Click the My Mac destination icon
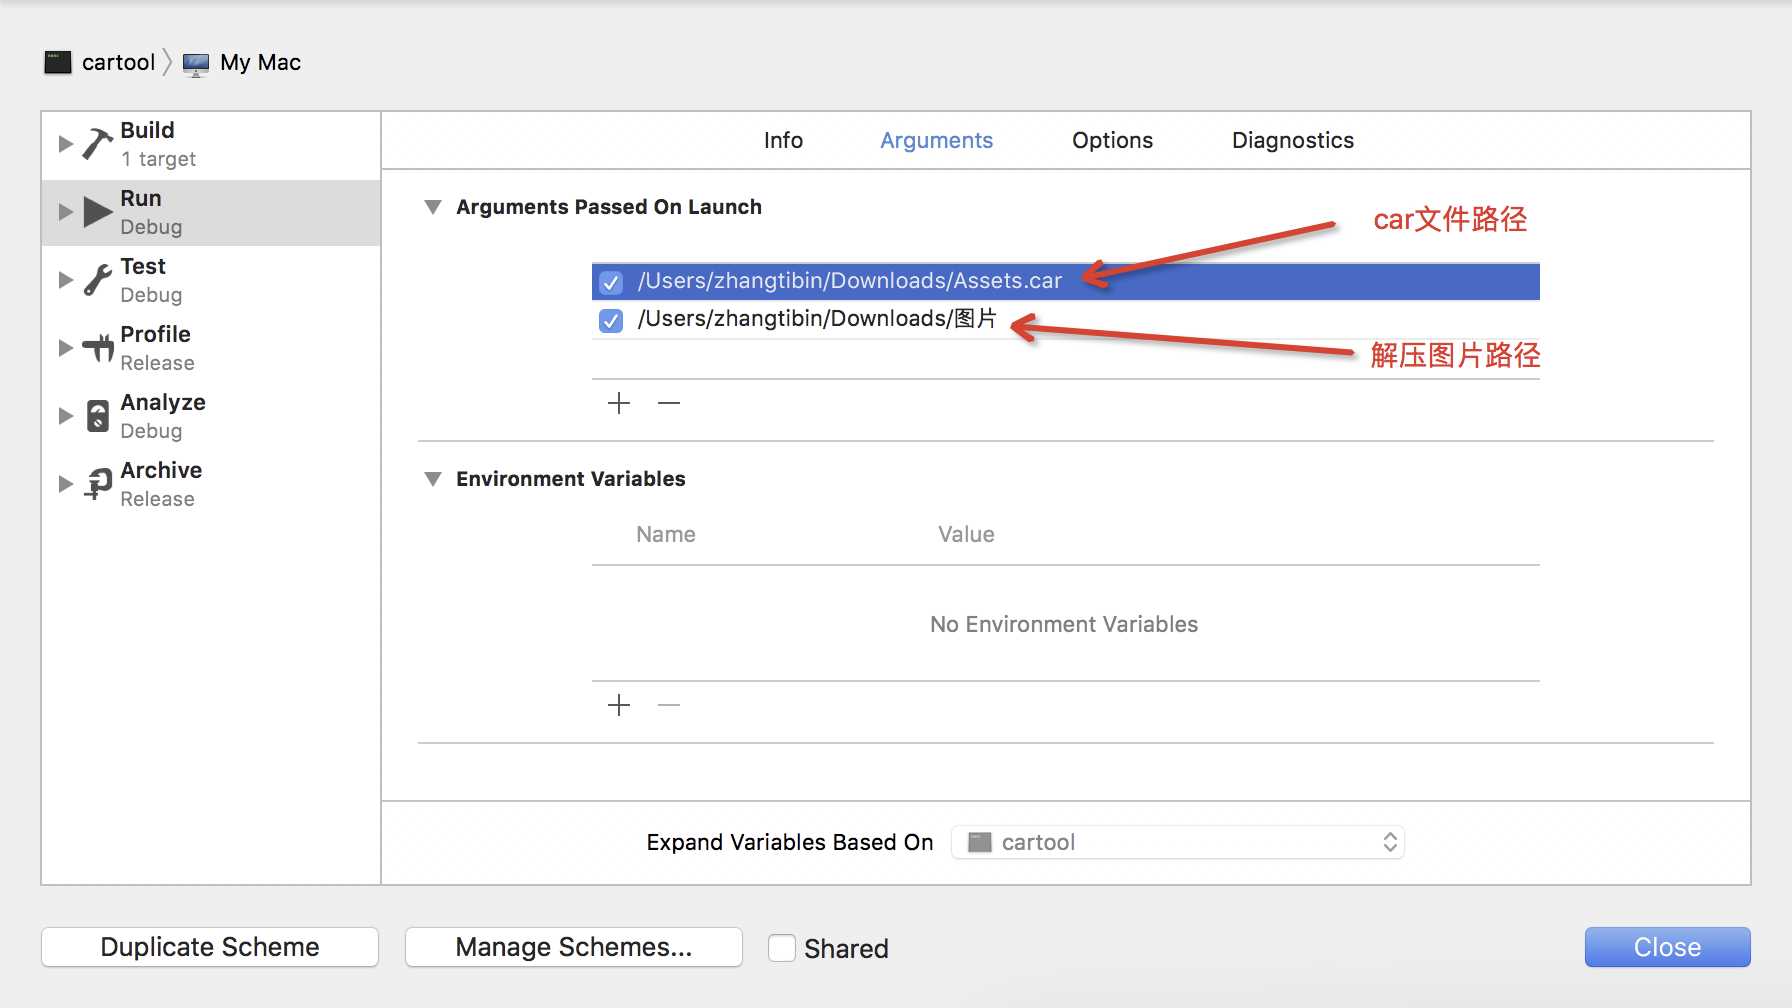Image resolution: width=1792 pixels, height=1008 pixels. [196, 63]
